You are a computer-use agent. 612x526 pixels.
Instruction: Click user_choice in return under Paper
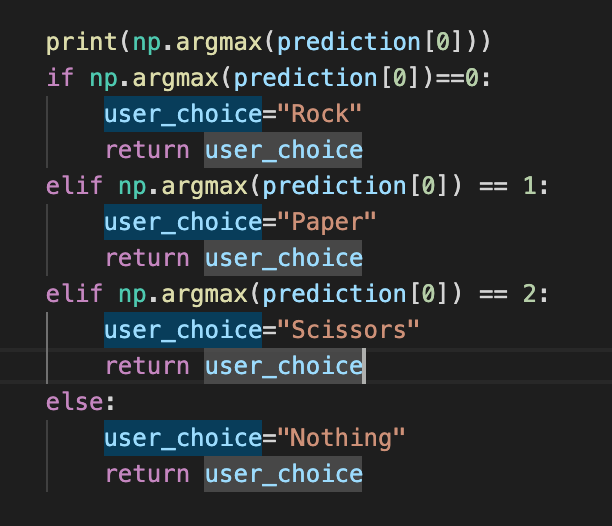(283, 258)
